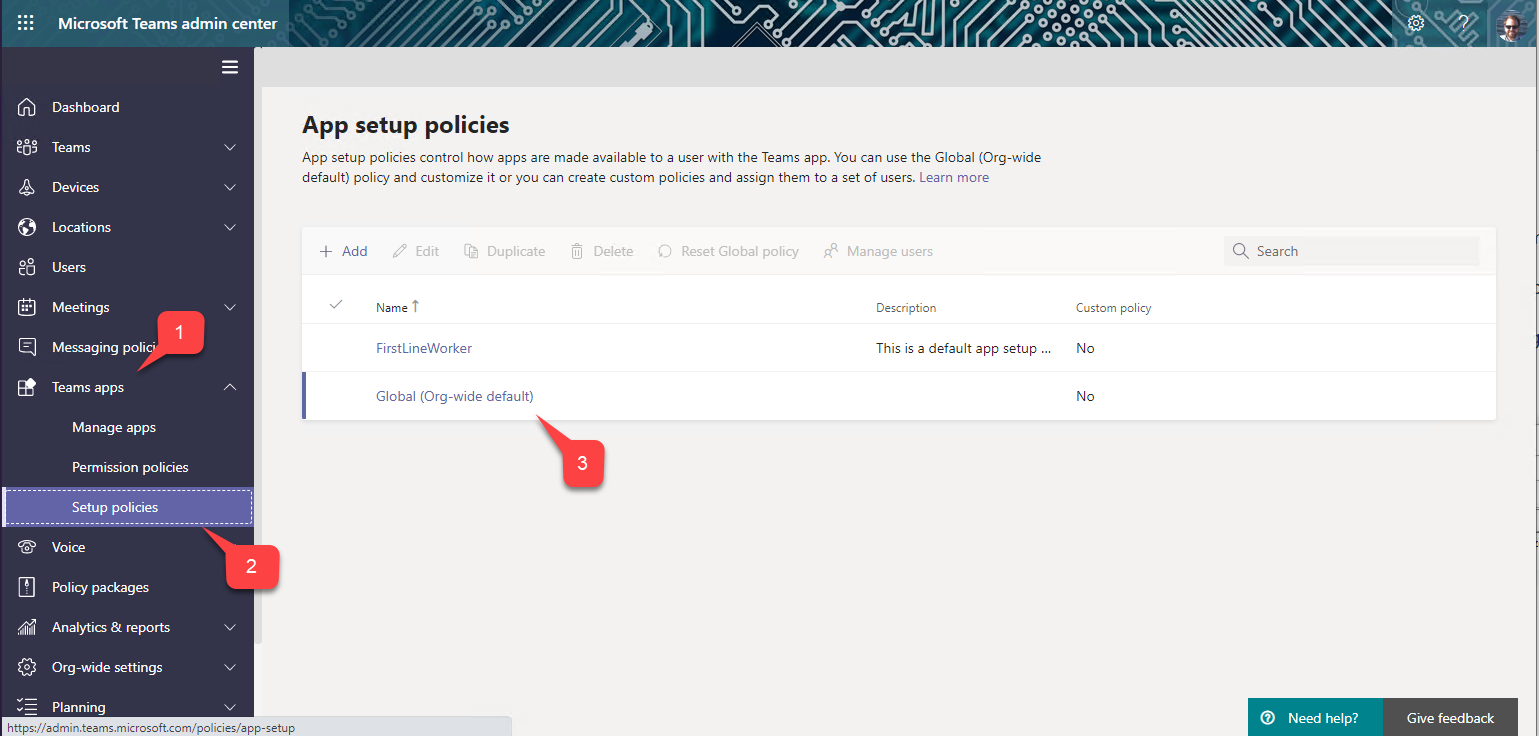Add a new app setup policy

point(343,251)
